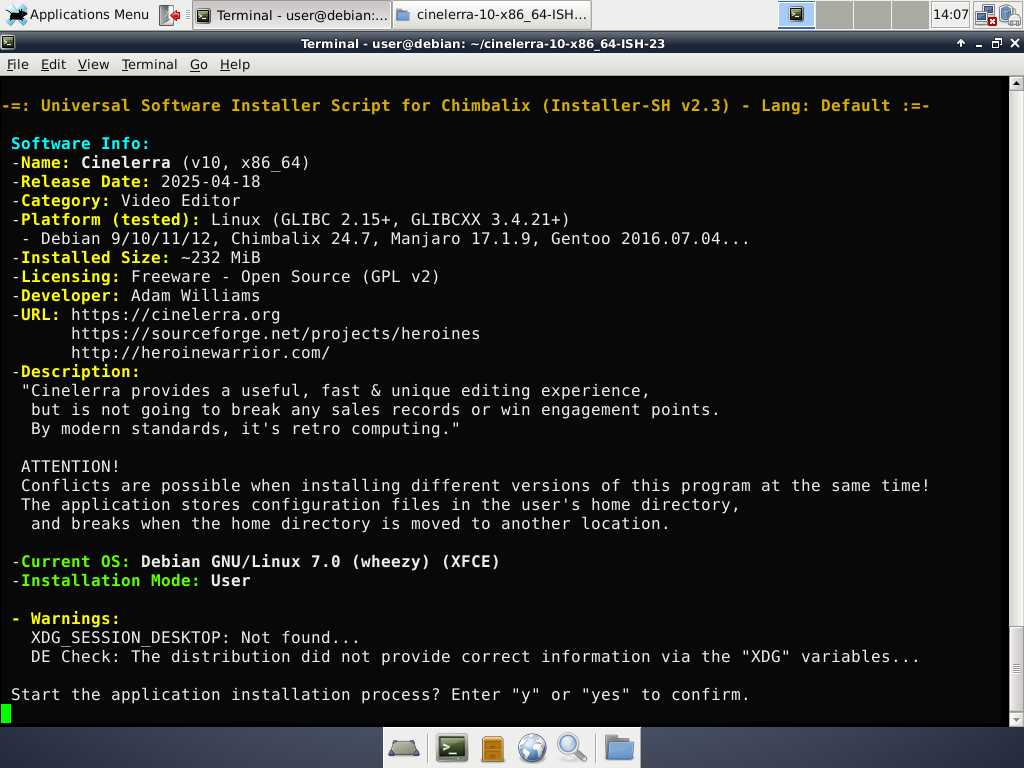The image size is (1024, 768).
Task: Click the "Universal Software Installer Script" header line
Action: coord(466,106)
